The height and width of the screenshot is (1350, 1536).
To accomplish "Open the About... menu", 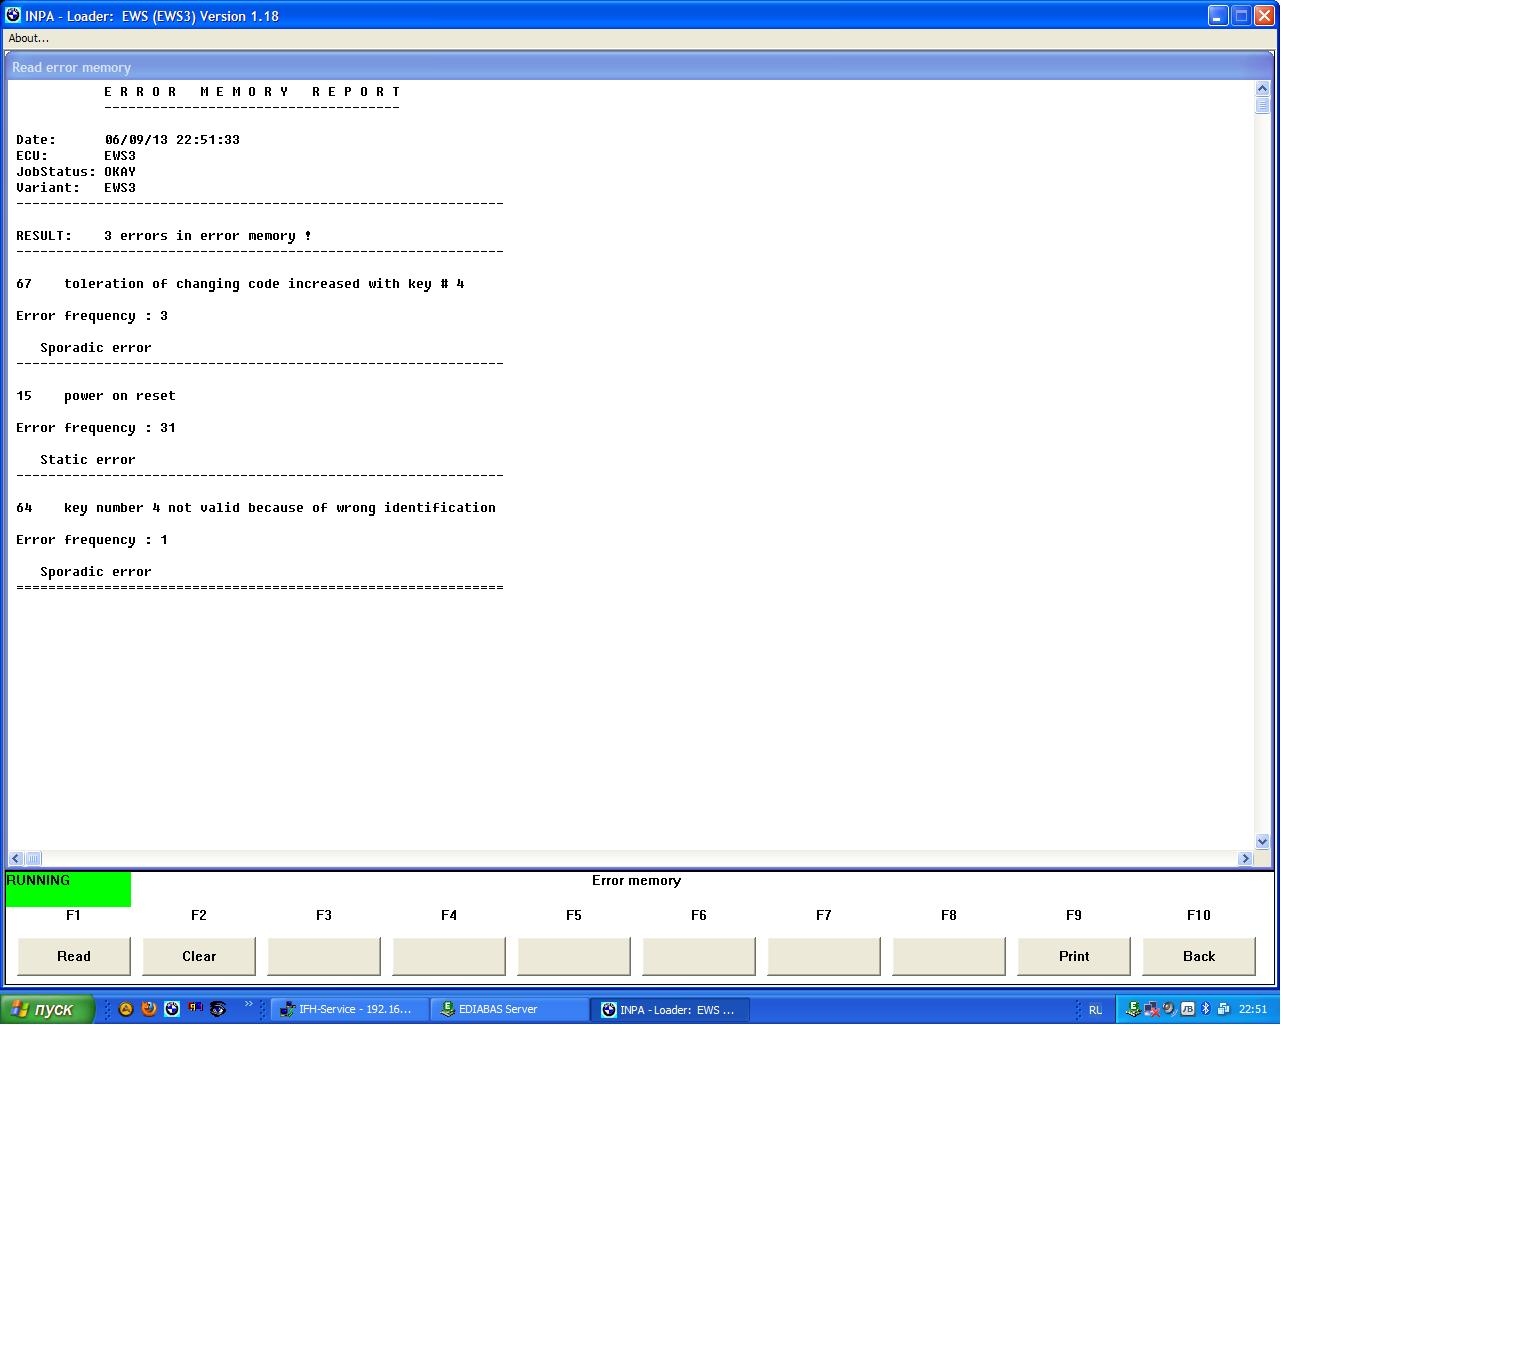I will tap(28, 38).
